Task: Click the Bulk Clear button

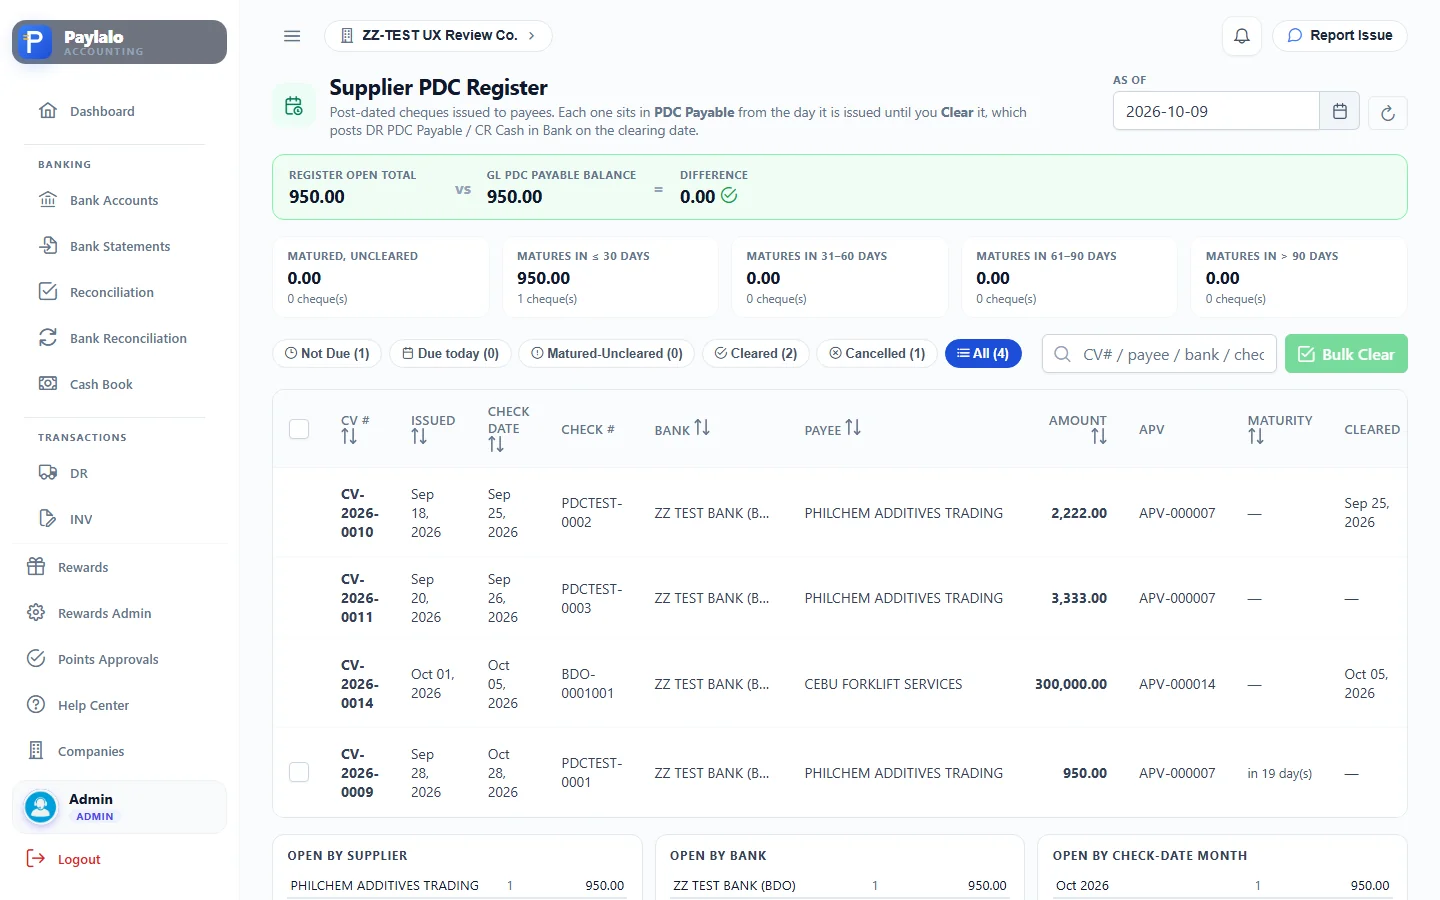Action: pyautogui.click(x=1346, y=354)
